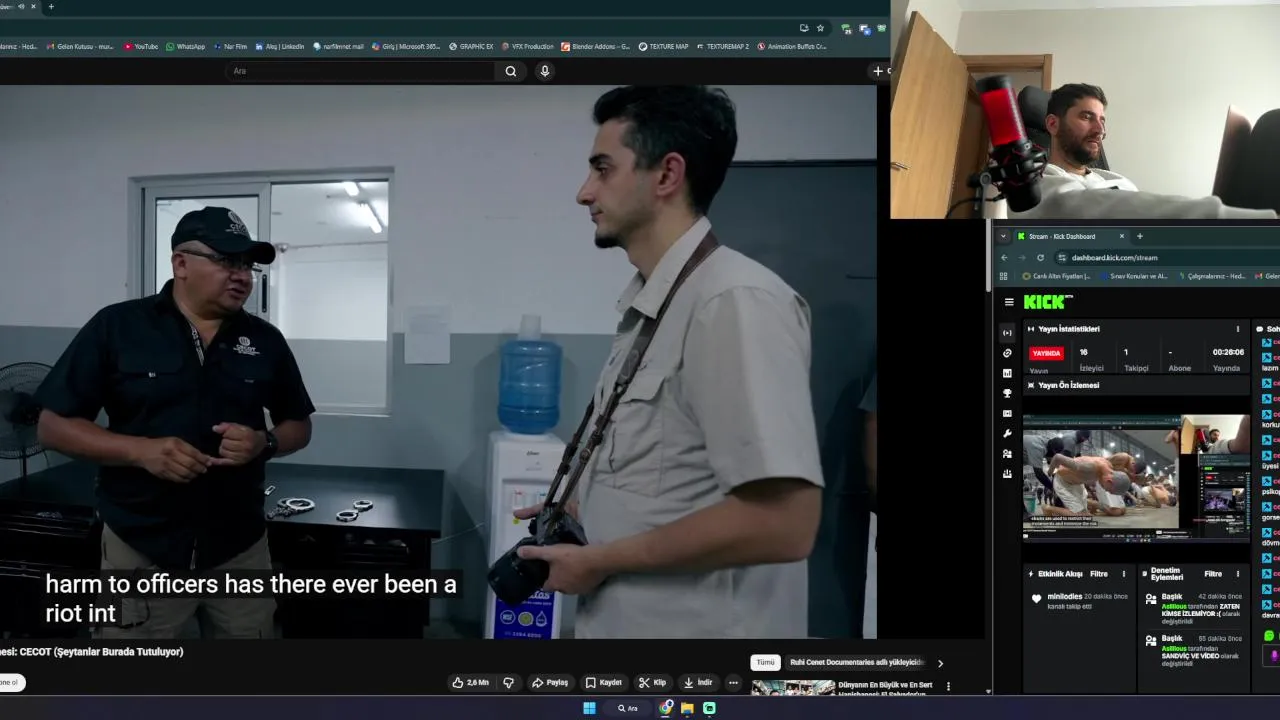Screen dimensions: 1280x720
Task: Open the TEXTUREMAP 2 bookmark
Action: tap(722, 46)
